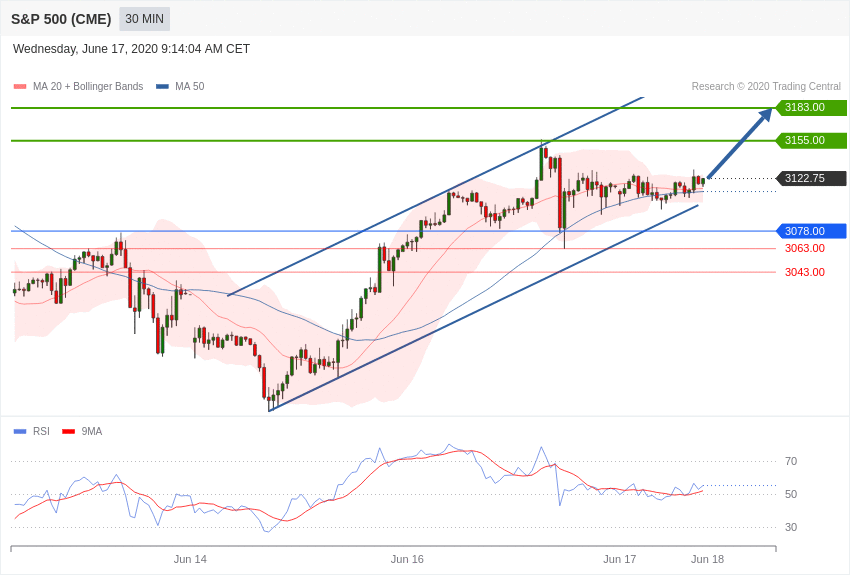Image resolution: width=850 pixels, height=576 pixels.
Task: Click the RSI 70 level axis label
Action: [x=791, y=461]
